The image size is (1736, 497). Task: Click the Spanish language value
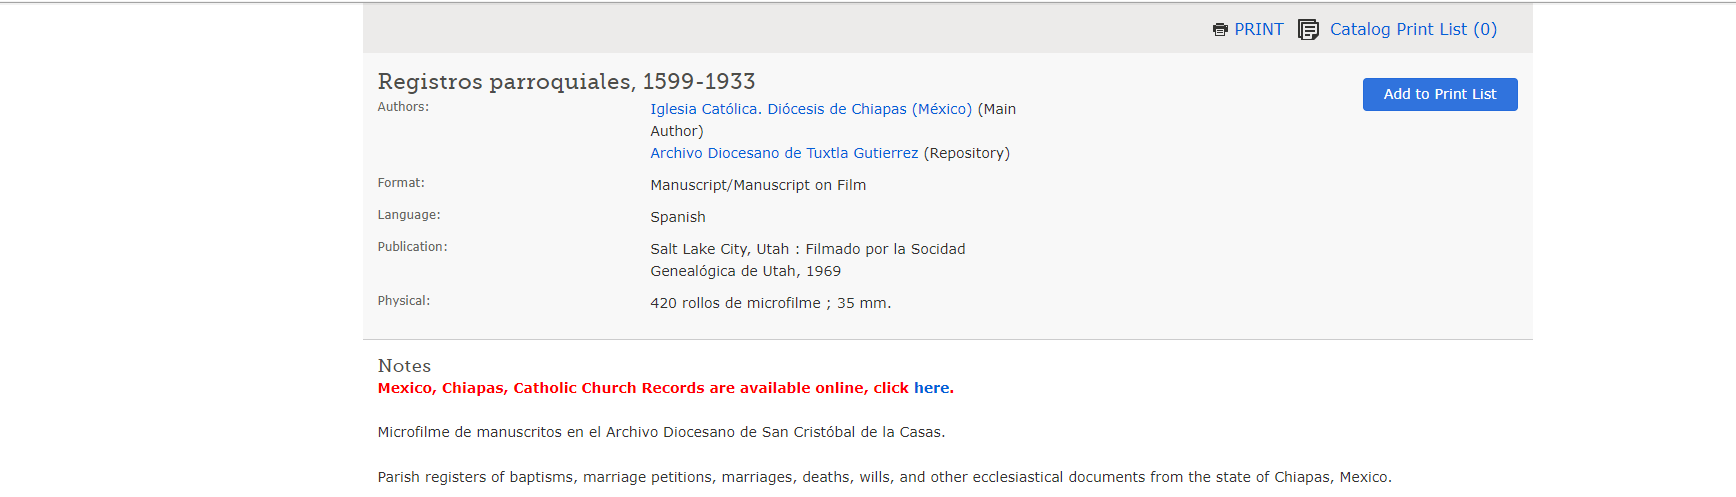point(677,217)
